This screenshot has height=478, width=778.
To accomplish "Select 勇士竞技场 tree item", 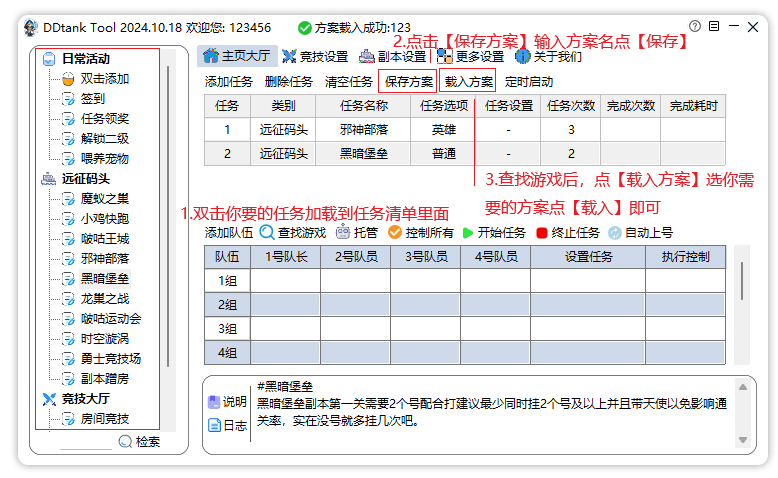I will [111, 358].
